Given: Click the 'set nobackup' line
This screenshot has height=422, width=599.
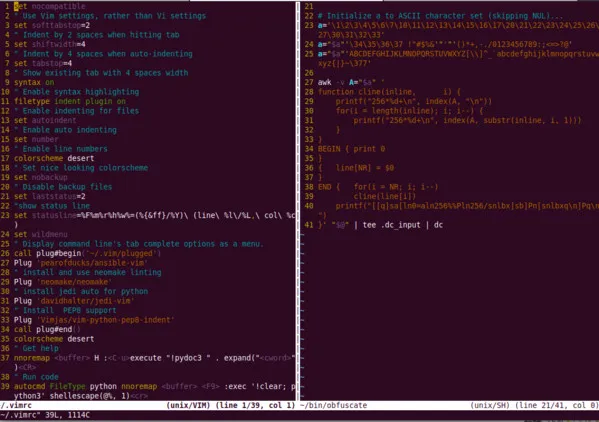Looking at the screenshot, I should [x=40, y=177].
